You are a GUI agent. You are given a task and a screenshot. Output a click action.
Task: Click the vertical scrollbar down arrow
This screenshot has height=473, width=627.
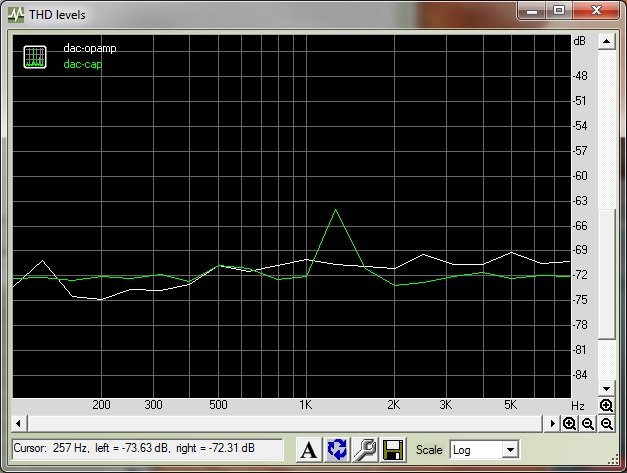click(x=607, y=388)
